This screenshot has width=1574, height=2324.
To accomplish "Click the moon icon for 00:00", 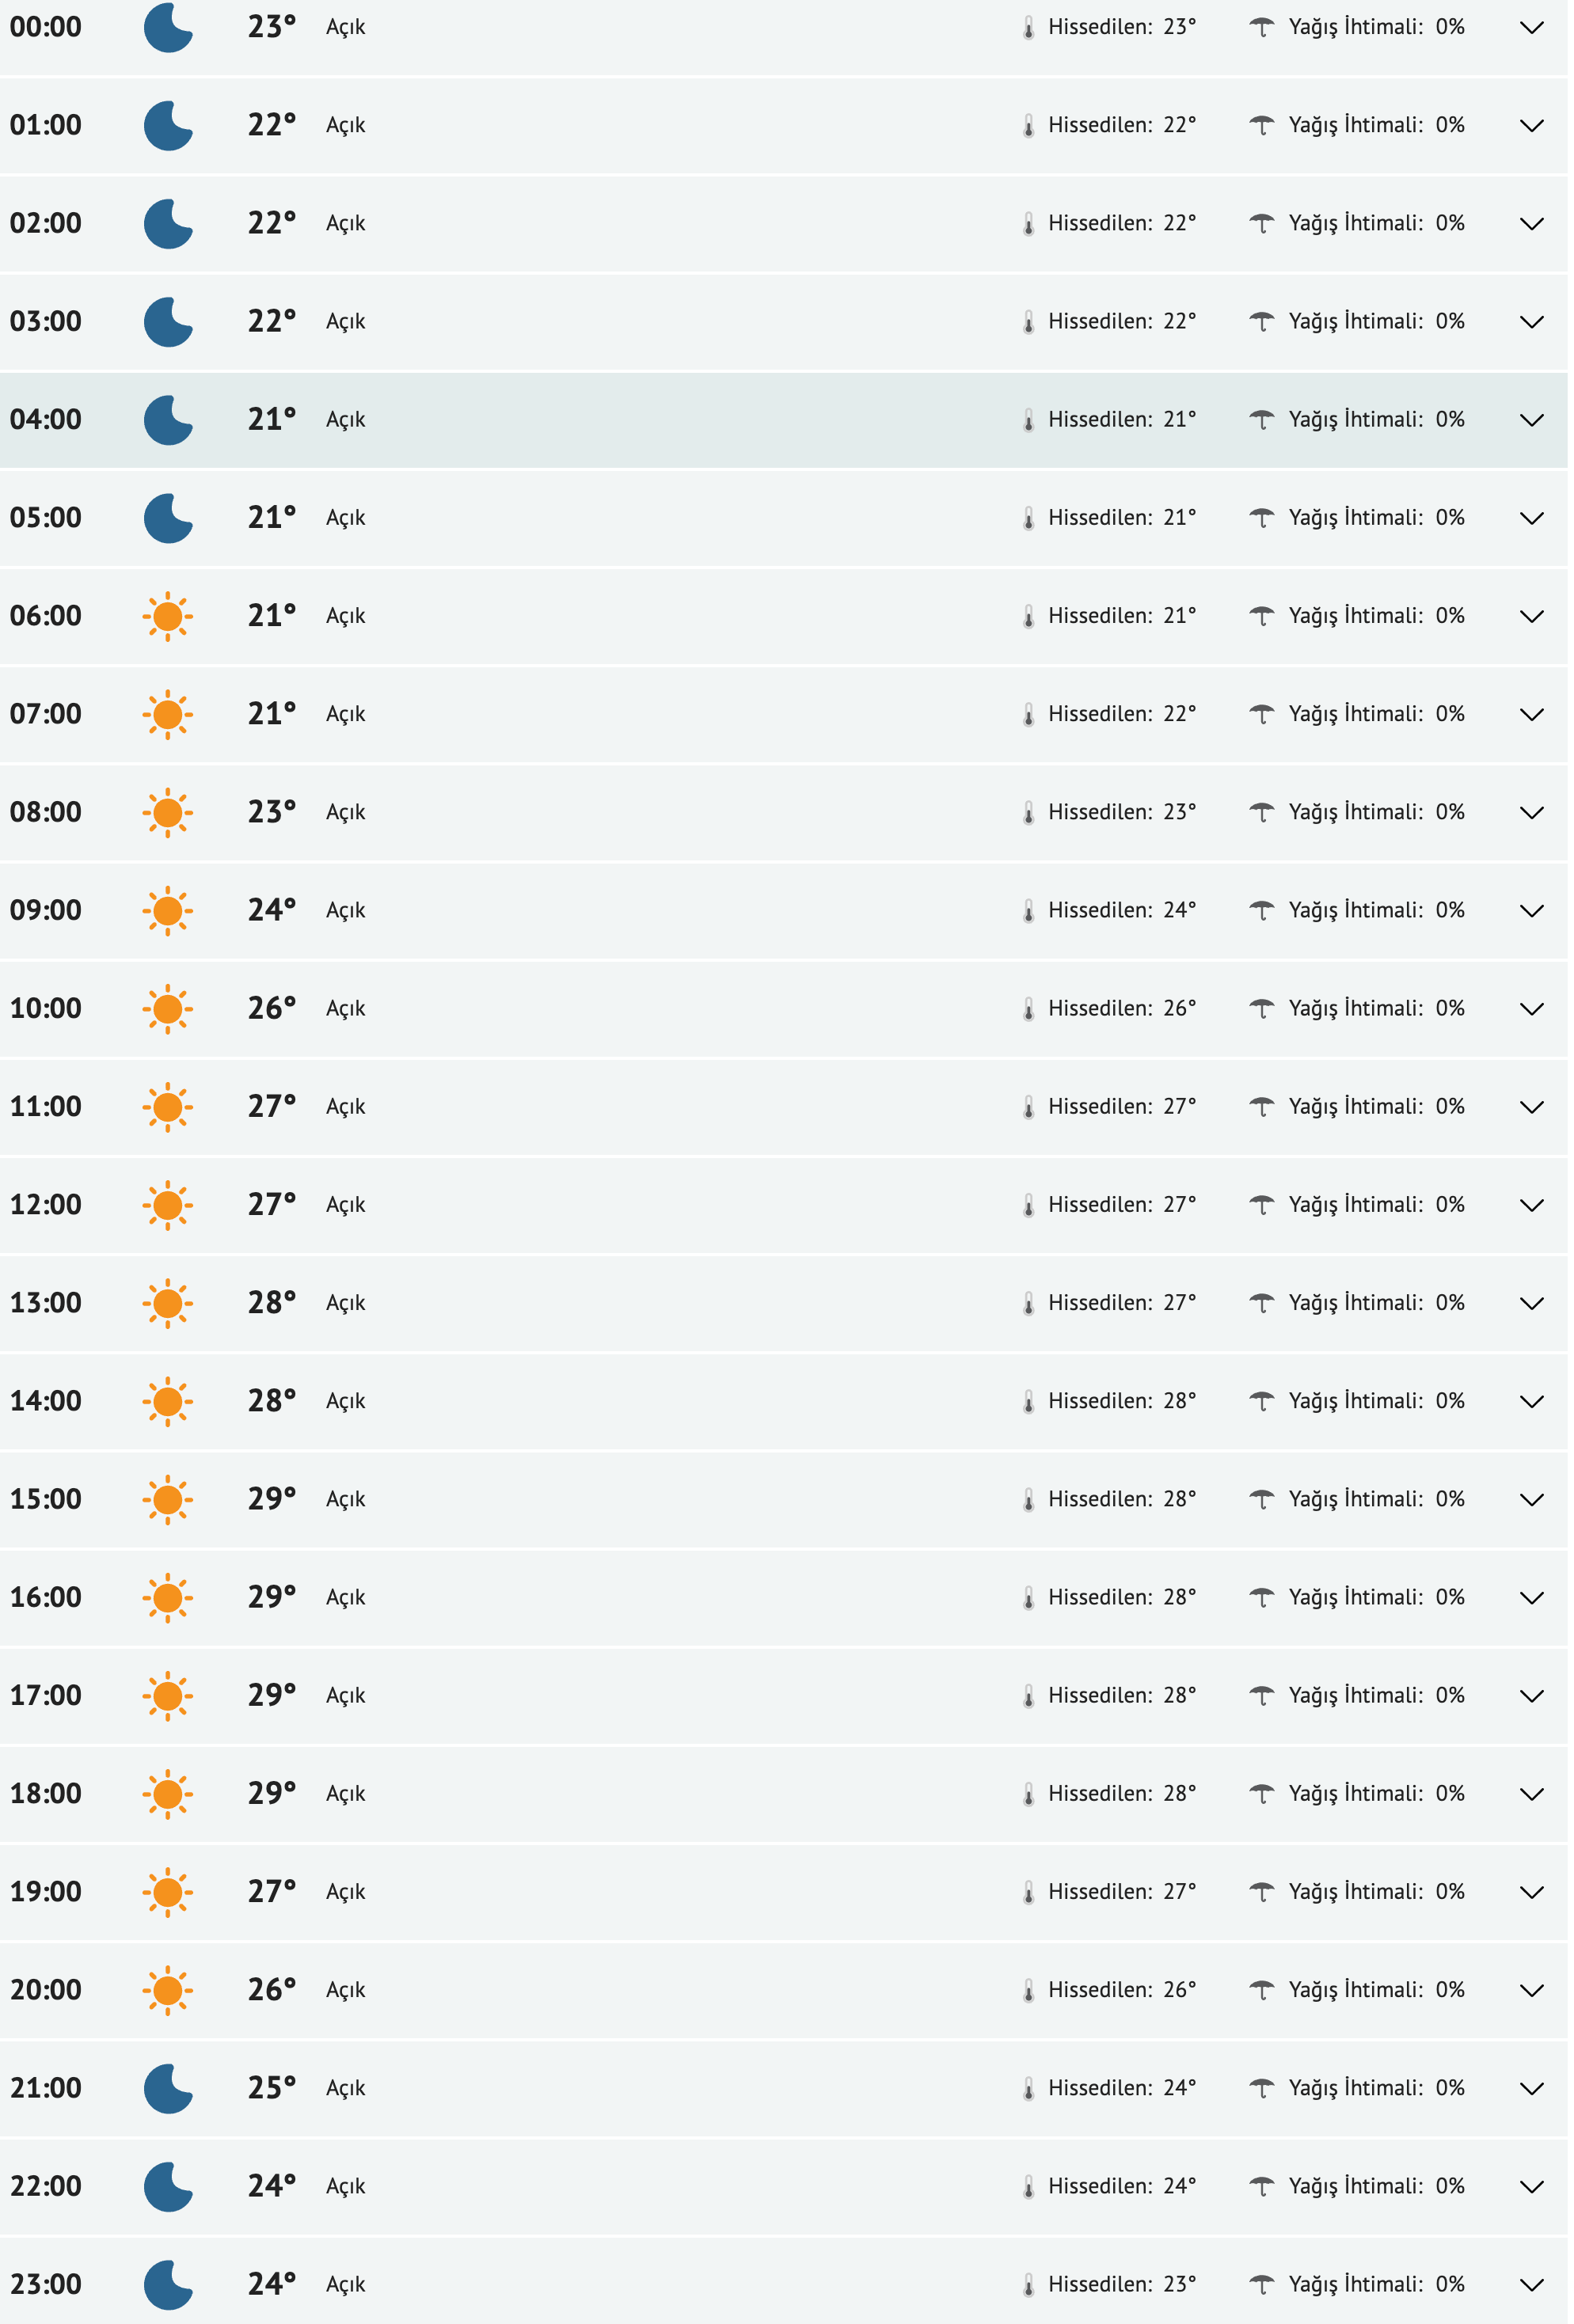I will tap(167, 27).
